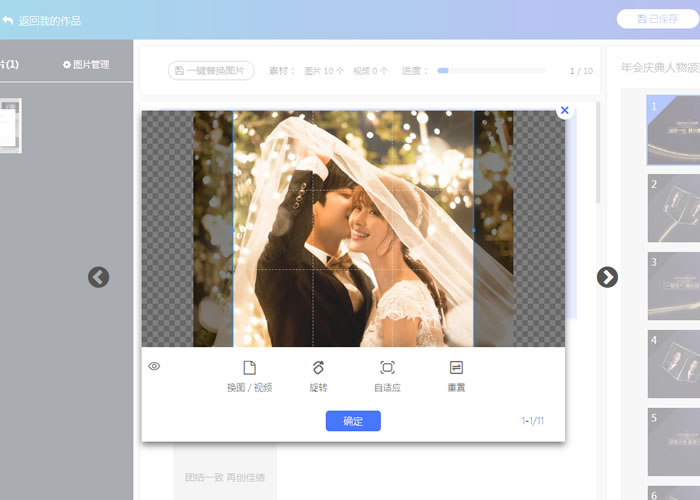This screenshot has height=500, width=700.
Task: Click the vertical scrollbar of the editing area
Action: [598, 153]
